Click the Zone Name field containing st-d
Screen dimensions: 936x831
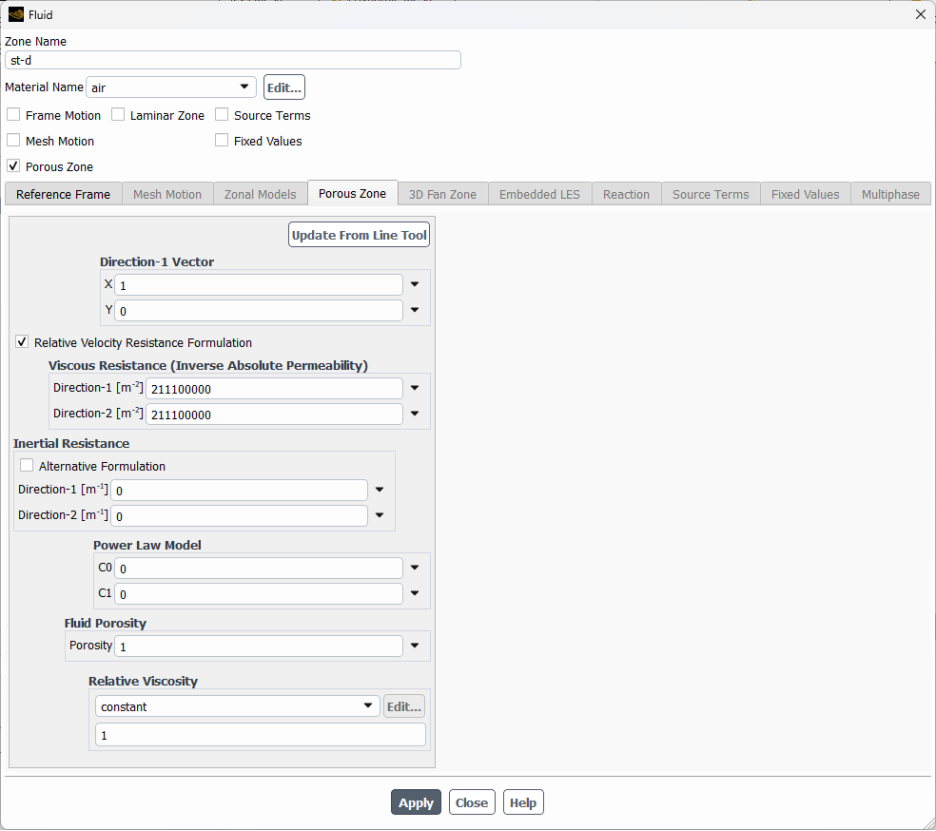tap(233, 60)
